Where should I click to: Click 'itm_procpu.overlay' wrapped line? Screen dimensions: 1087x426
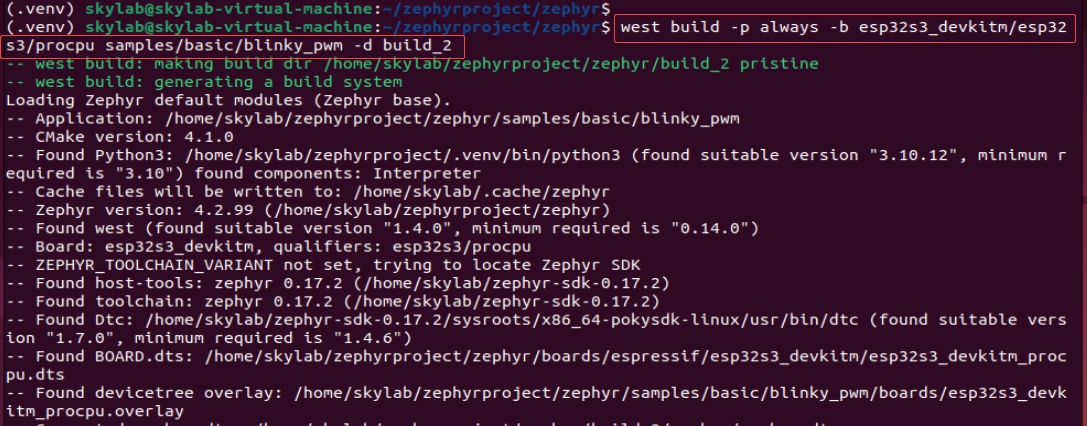(94, 411)
